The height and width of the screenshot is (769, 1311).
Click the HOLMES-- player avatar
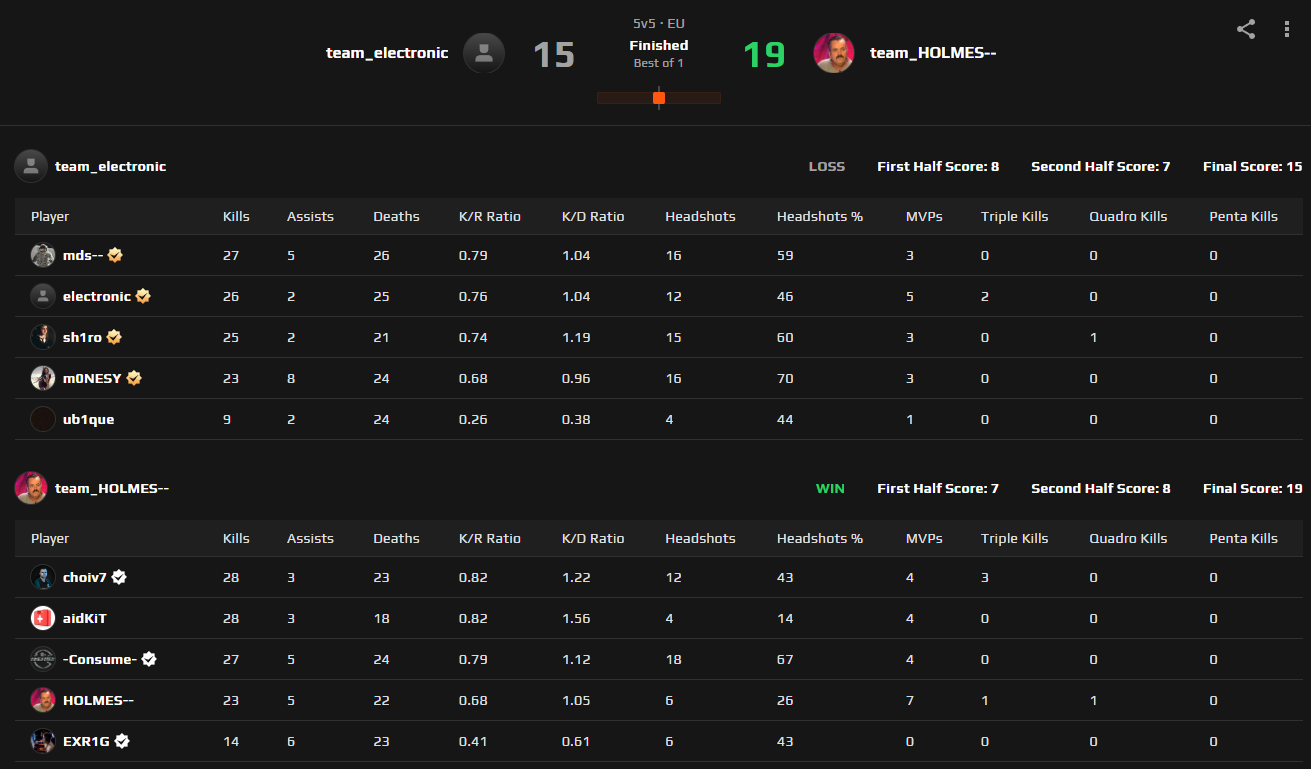click(x=42, y=700)
